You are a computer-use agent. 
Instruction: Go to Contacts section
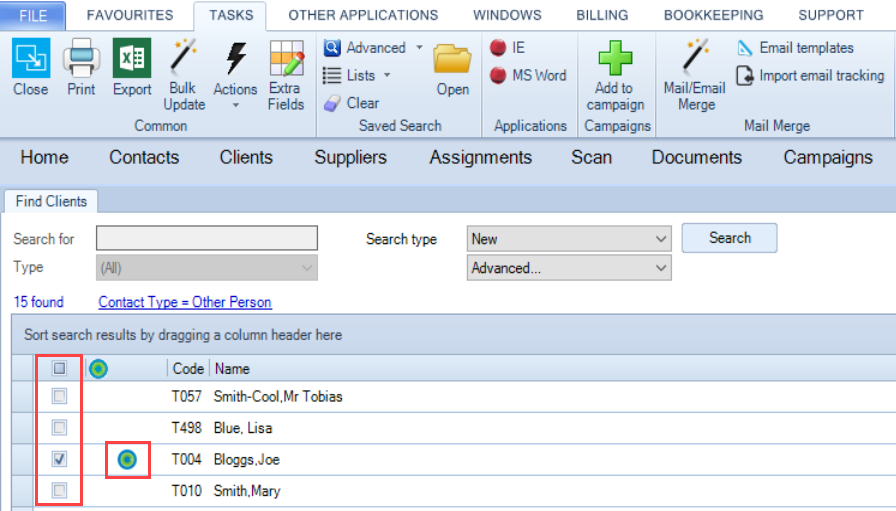144,157
